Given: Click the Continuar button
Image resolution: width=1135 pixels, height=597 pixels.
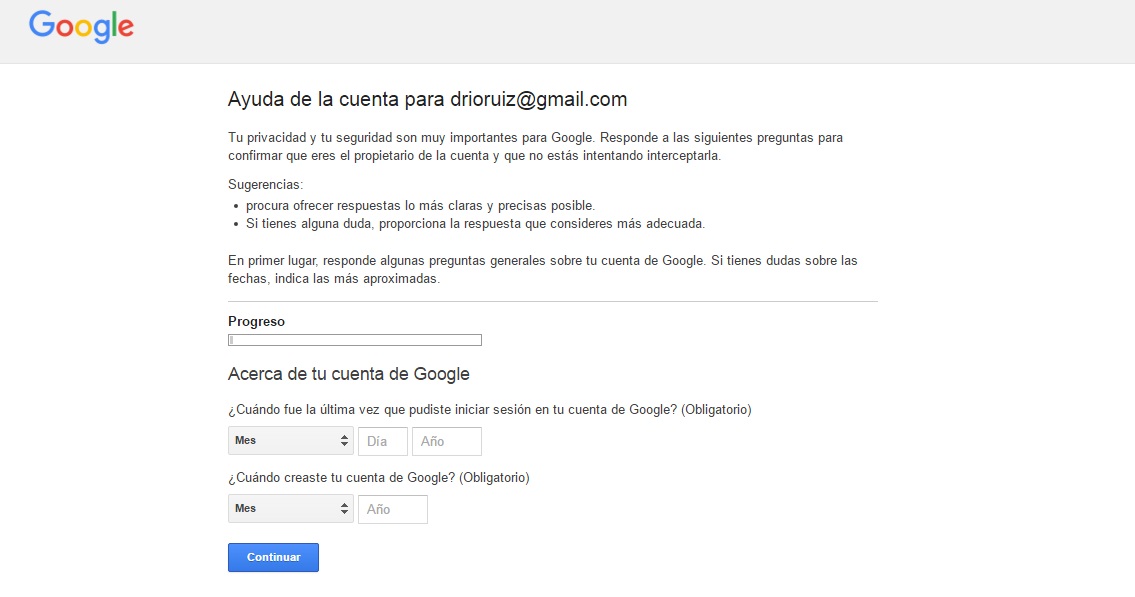Looking at the screenshot, I should point(274,557).
